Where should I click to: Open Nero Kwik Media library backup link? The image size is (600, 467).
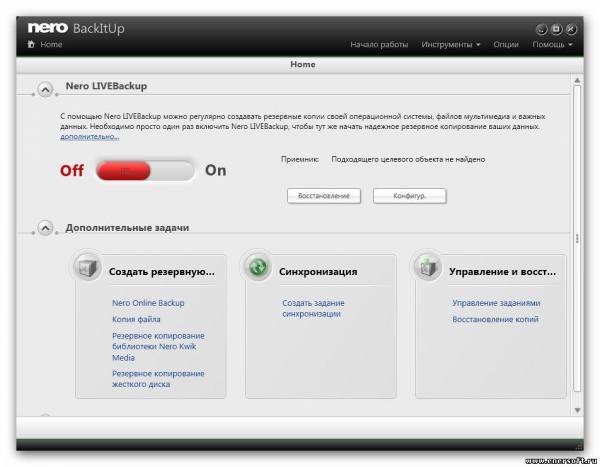158,346
